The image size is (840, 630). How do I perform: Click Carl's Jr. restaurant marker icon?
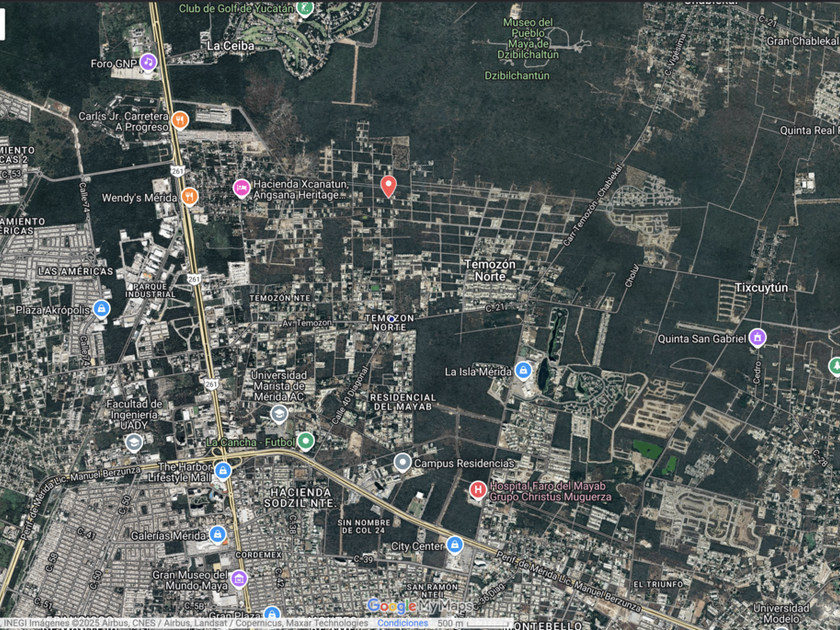[181, 121]
